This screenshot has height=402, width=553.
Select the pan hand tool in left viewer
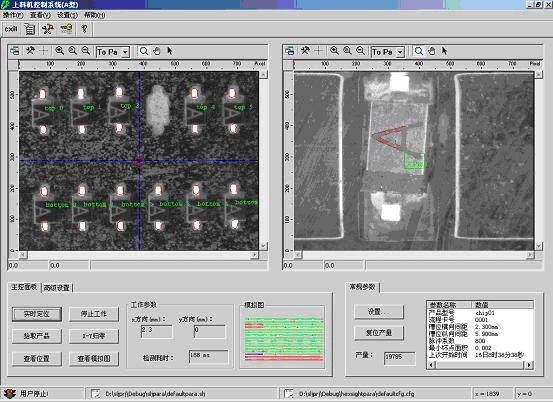tap(157, 51)
